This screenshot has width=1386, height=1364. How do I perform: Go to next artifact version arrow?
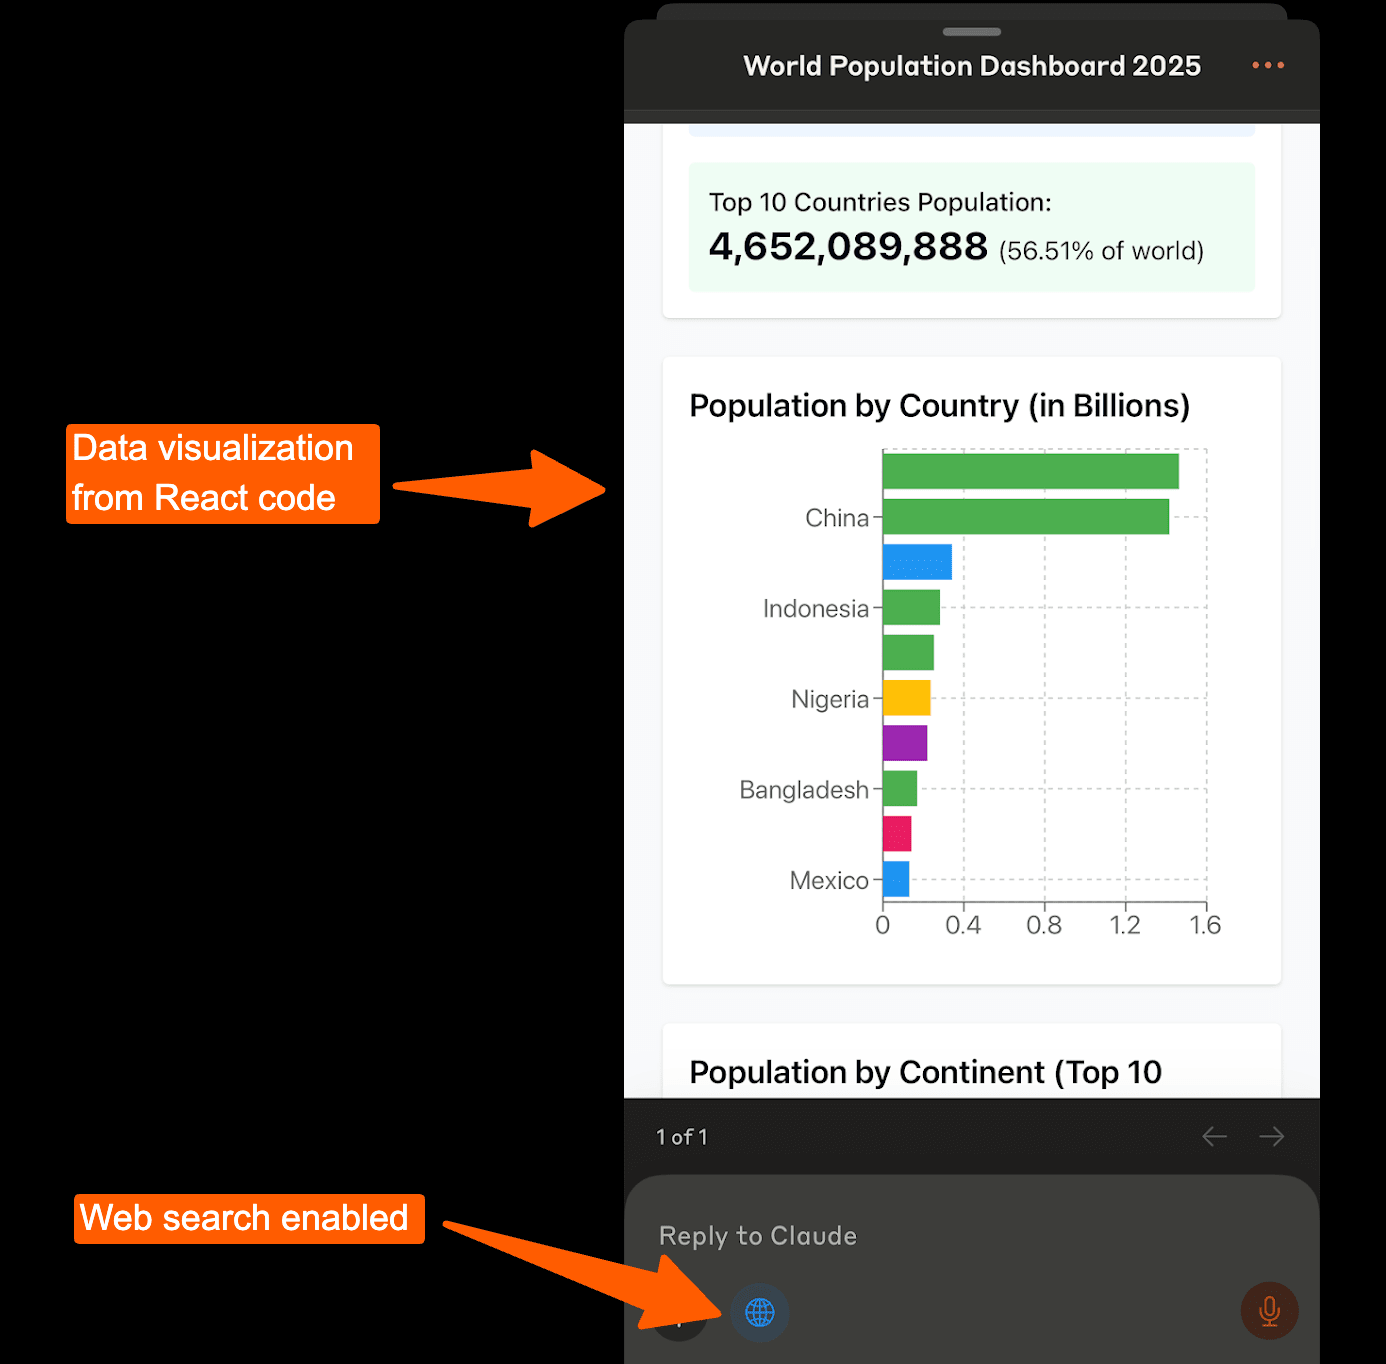(x=1272, y=1136)
